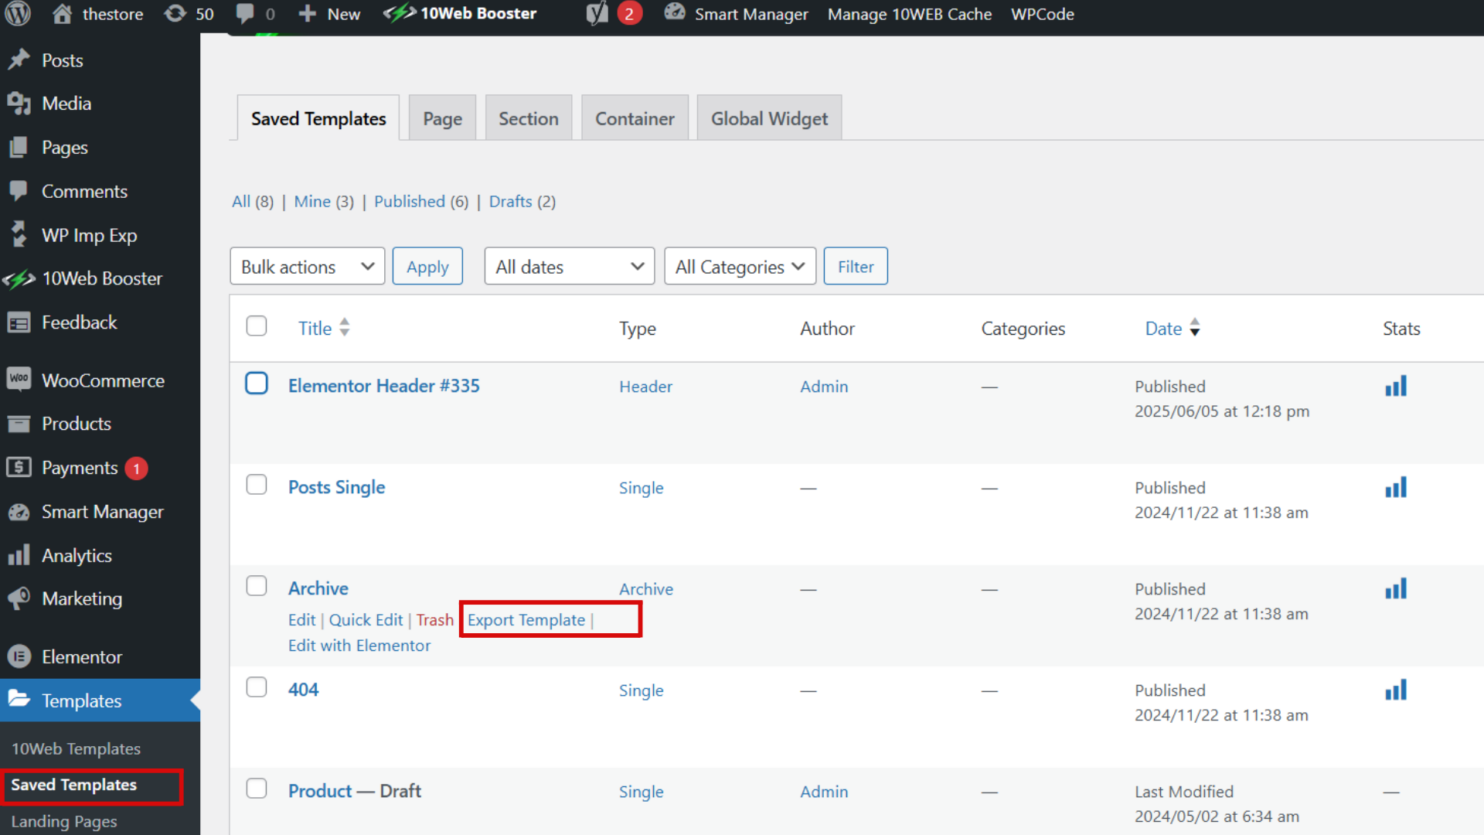Open the All dates dropdown
The width and height of the screenshot is (1484, 835).
(568, 266)
